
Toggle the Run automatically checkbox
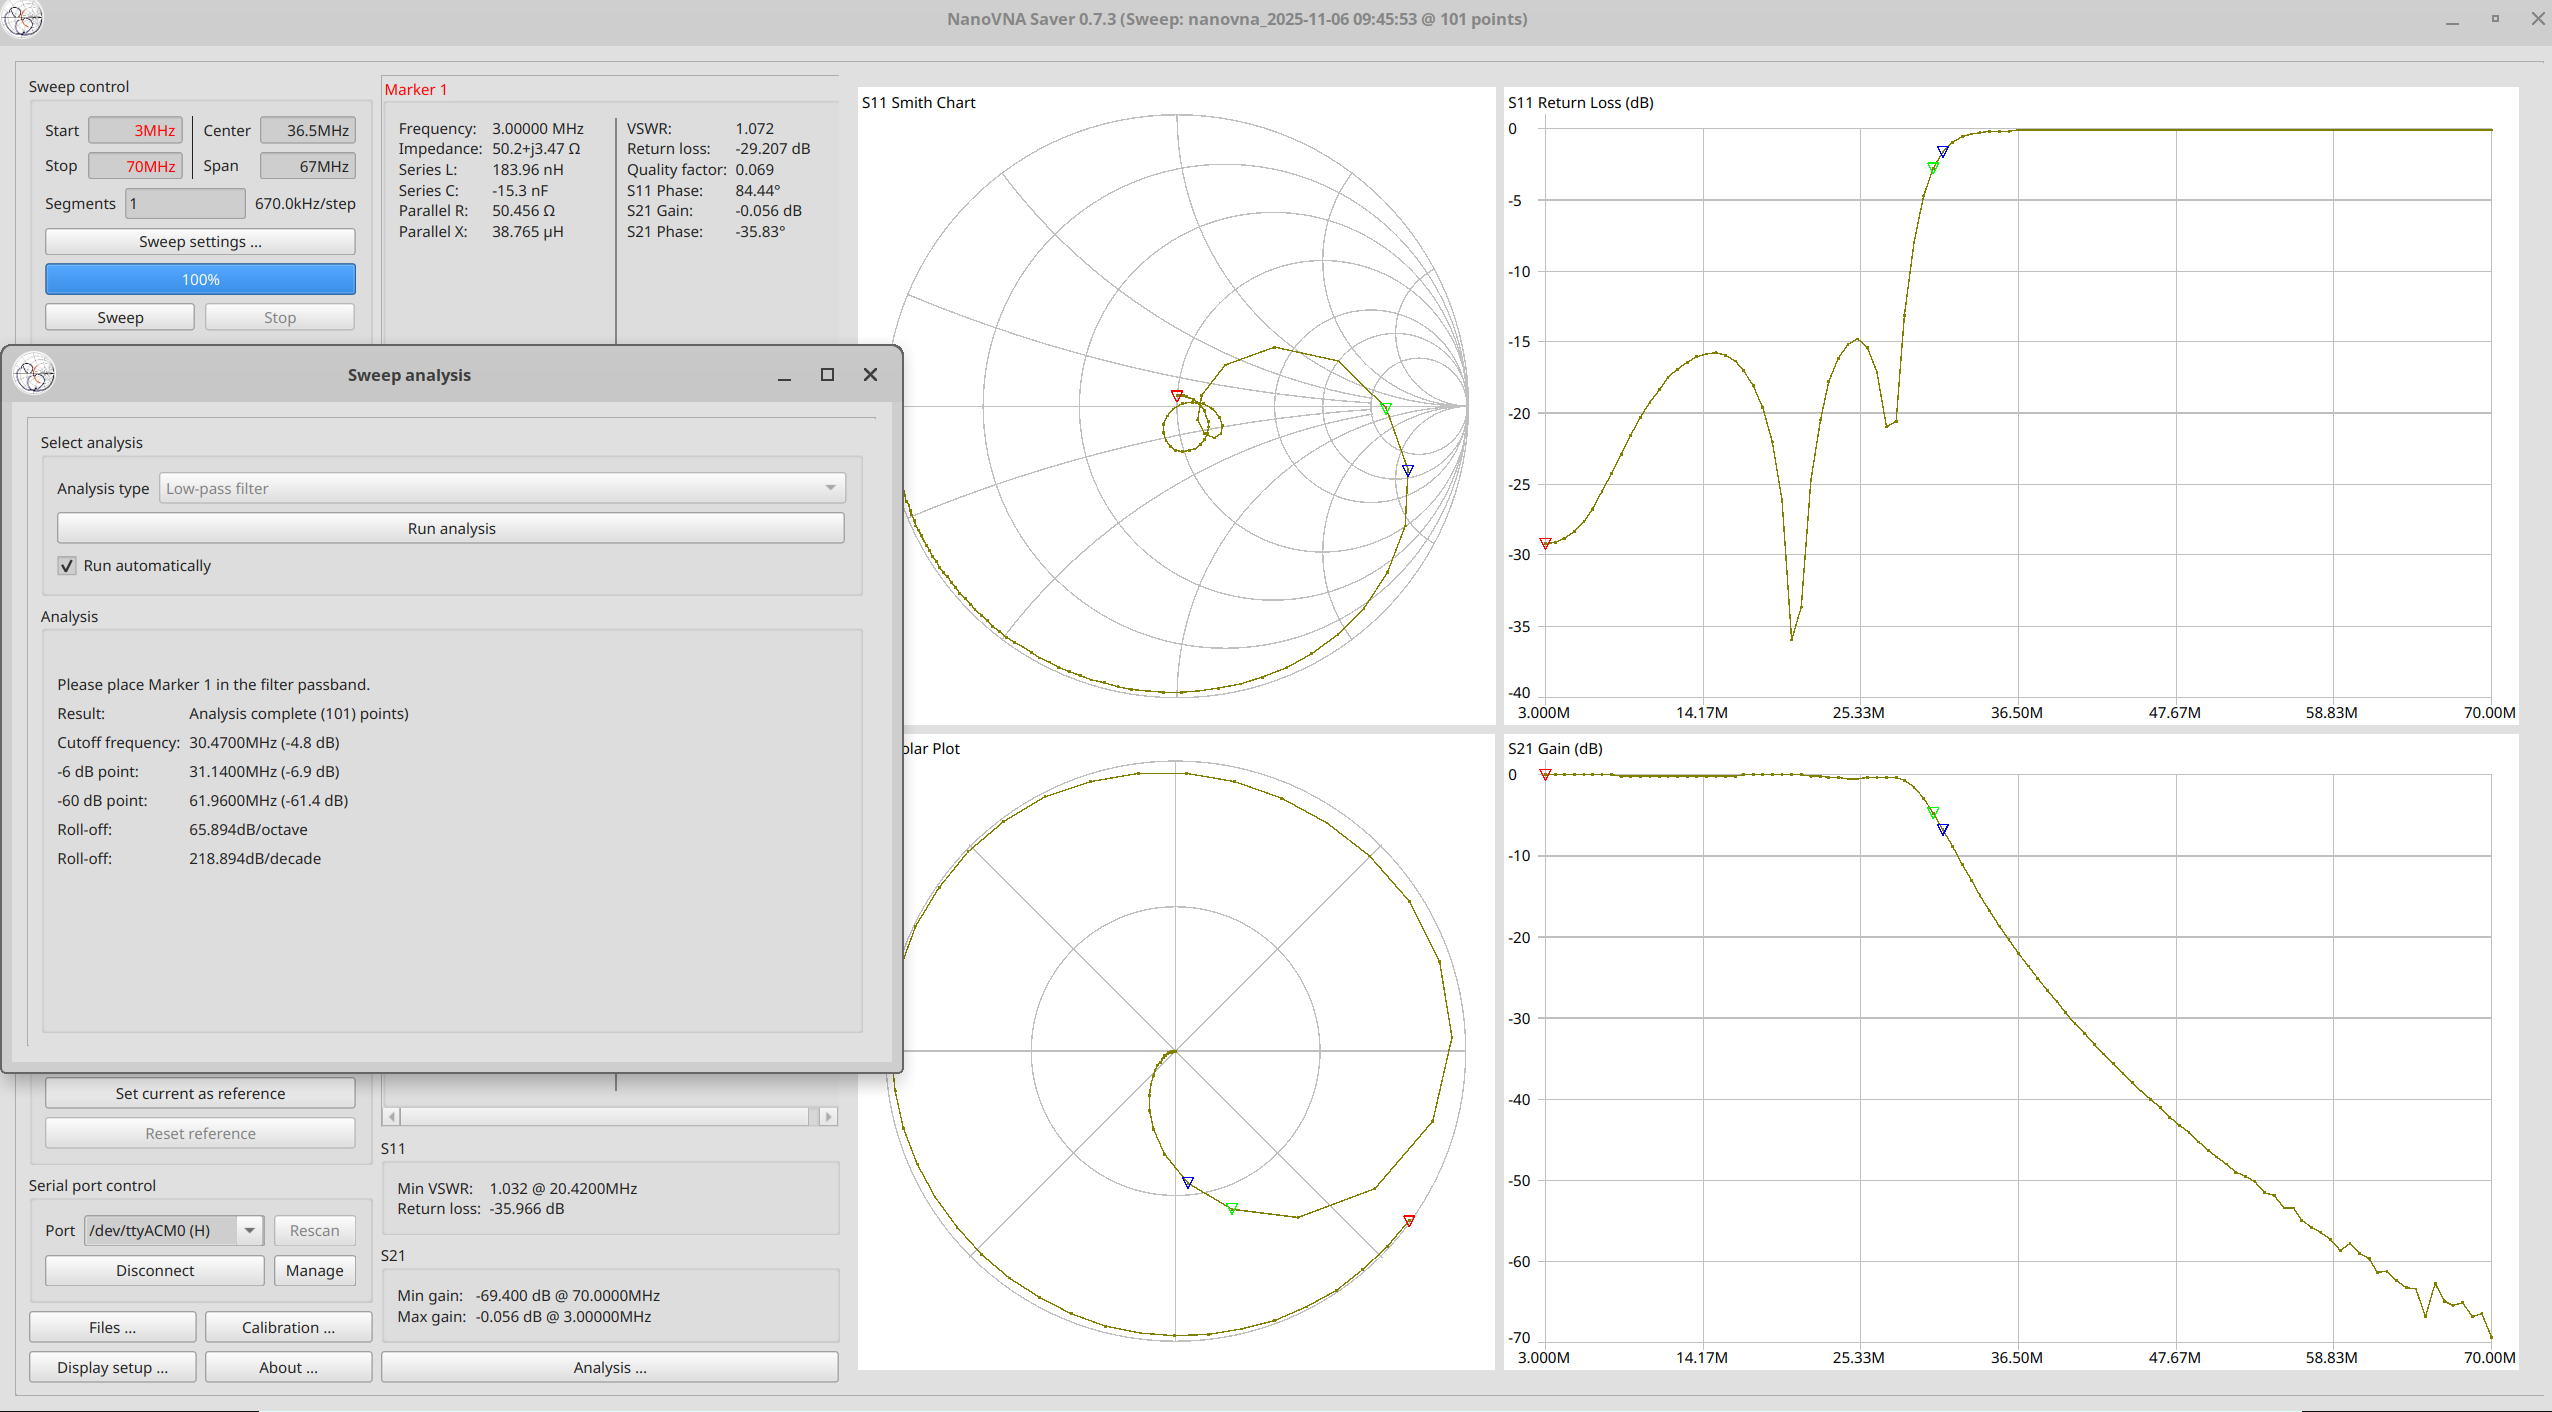[67, 566]
